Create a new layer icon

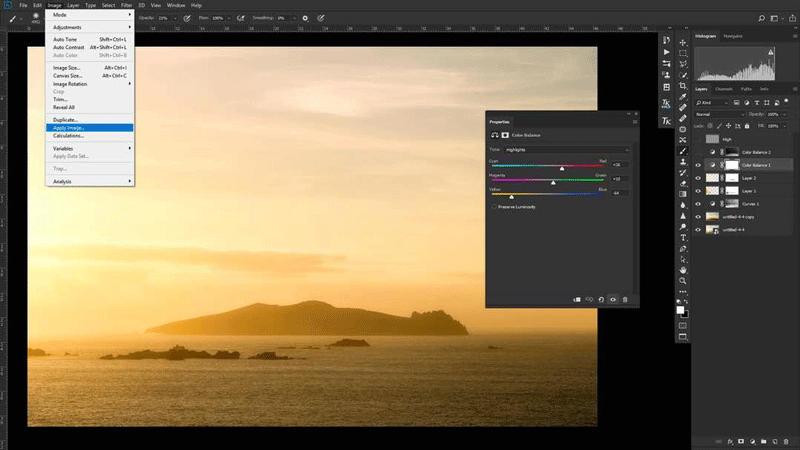pyautogui.click(x=774, y=441)
